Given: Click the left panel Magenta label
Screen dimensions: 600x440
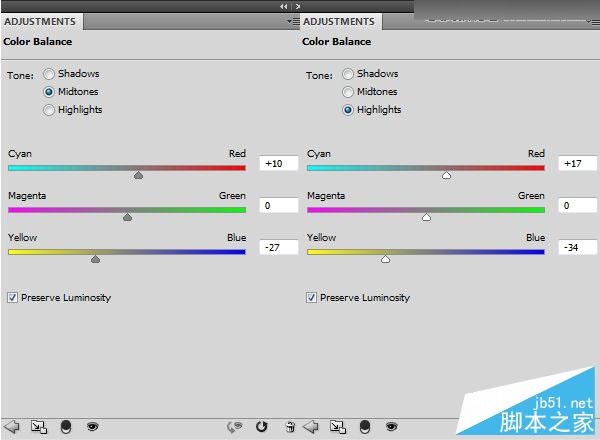Looking at the screenshot, I should 27,196.
